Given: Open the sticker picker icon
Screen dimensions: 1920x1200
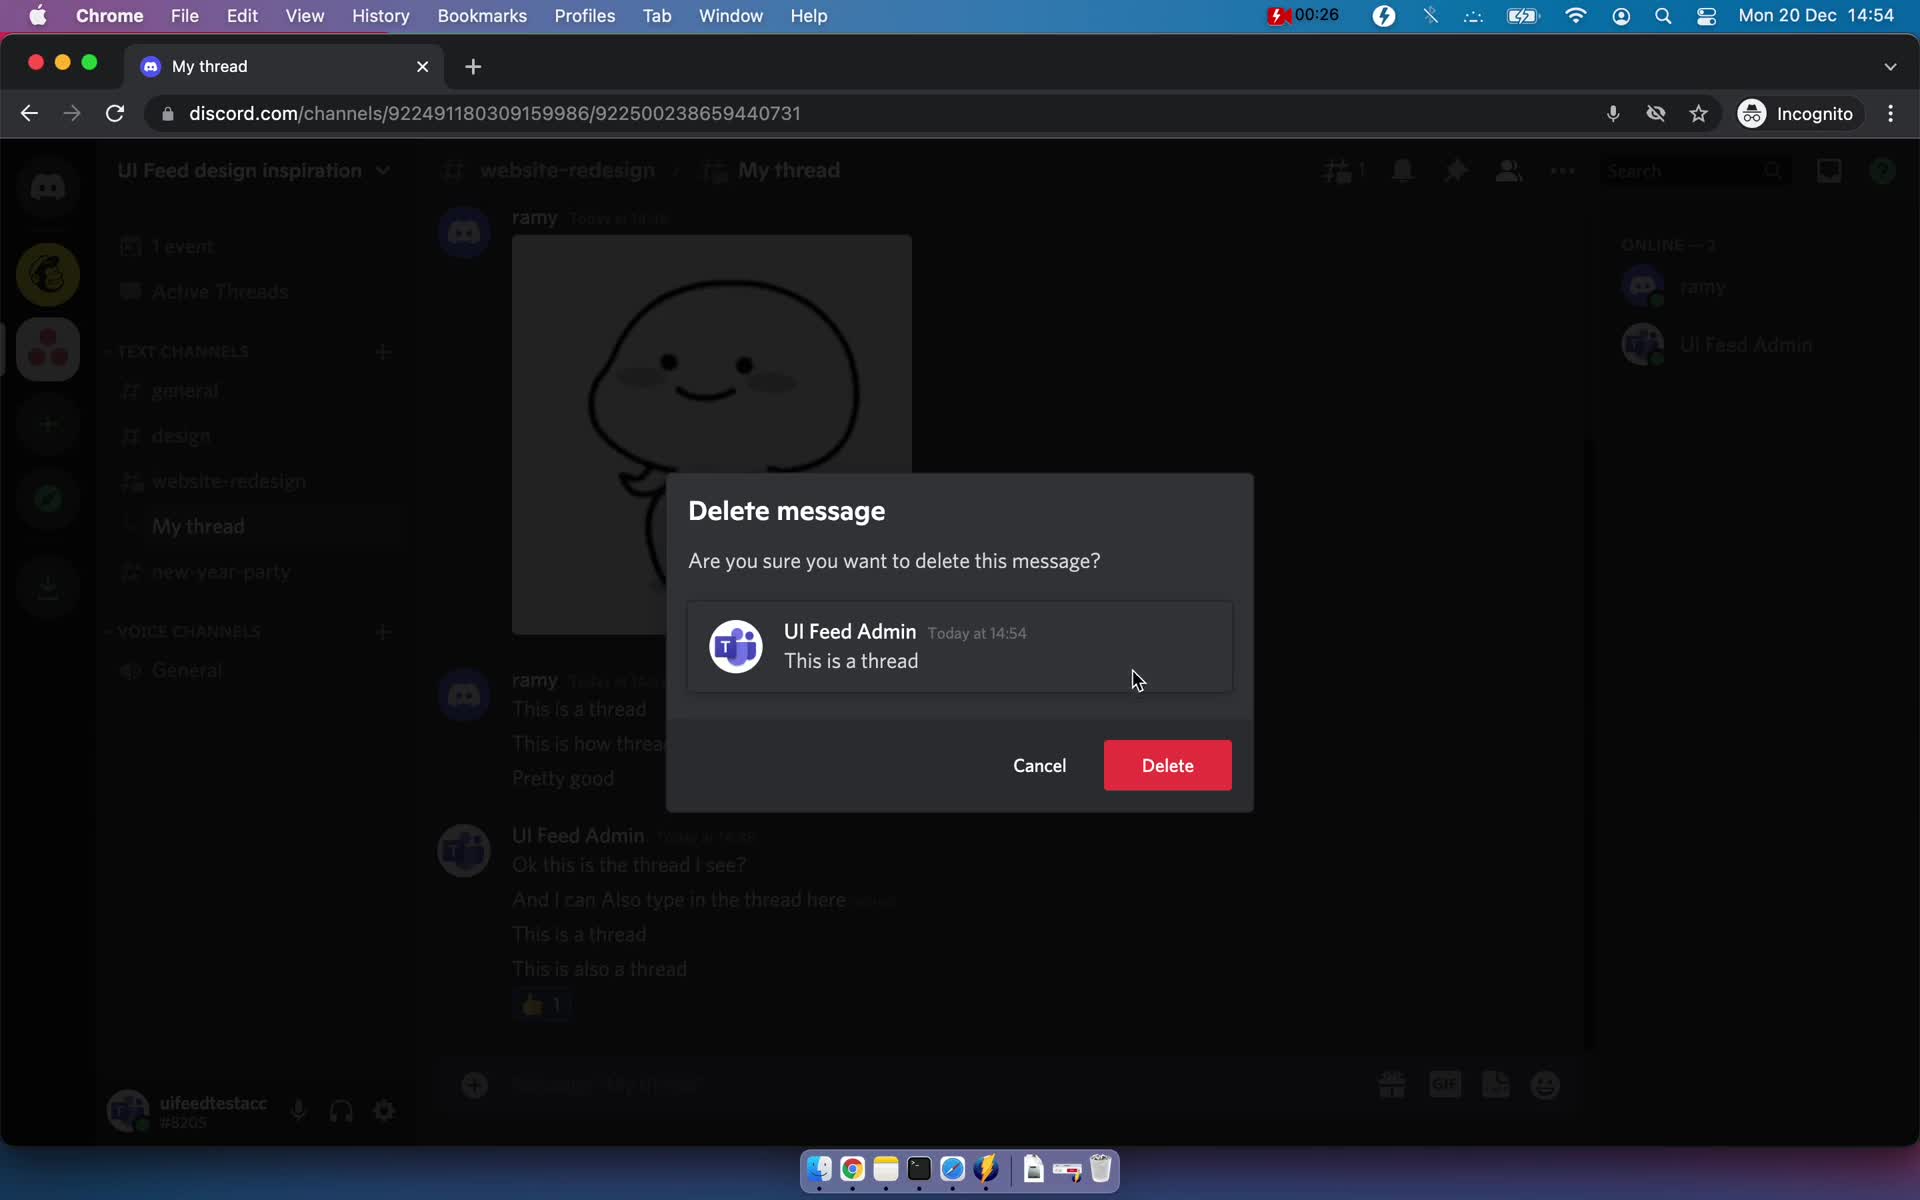Looking at the screenshot, I should 1496,1085.
